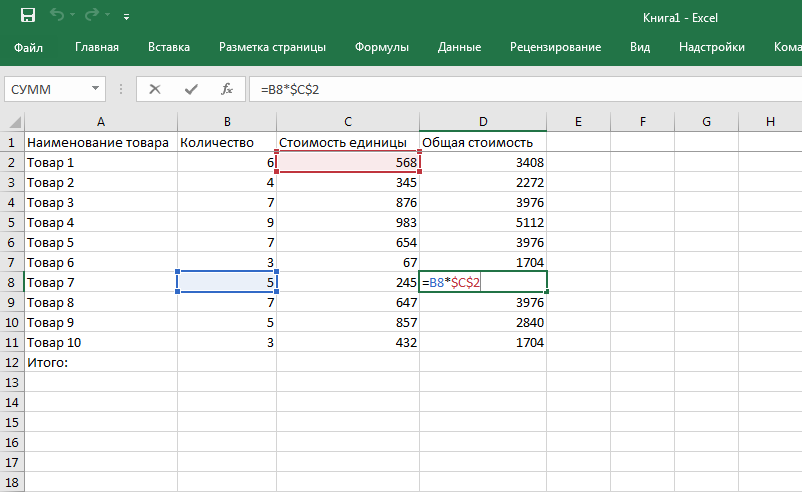This screenshot has height=492, width=802.
Task: Select column A header
Action: [x=101, y=122]
